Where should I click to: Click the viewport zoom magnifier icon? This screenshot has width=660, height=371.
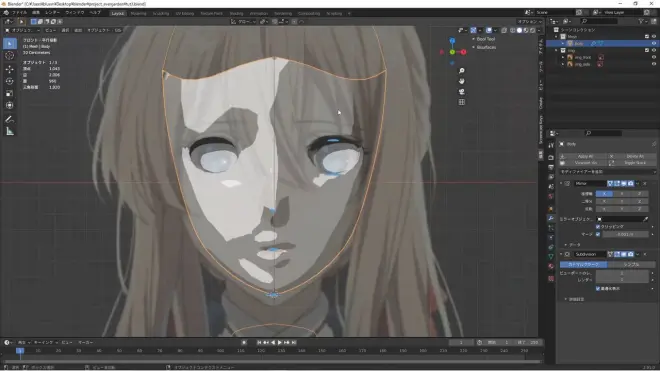(462, 71)
